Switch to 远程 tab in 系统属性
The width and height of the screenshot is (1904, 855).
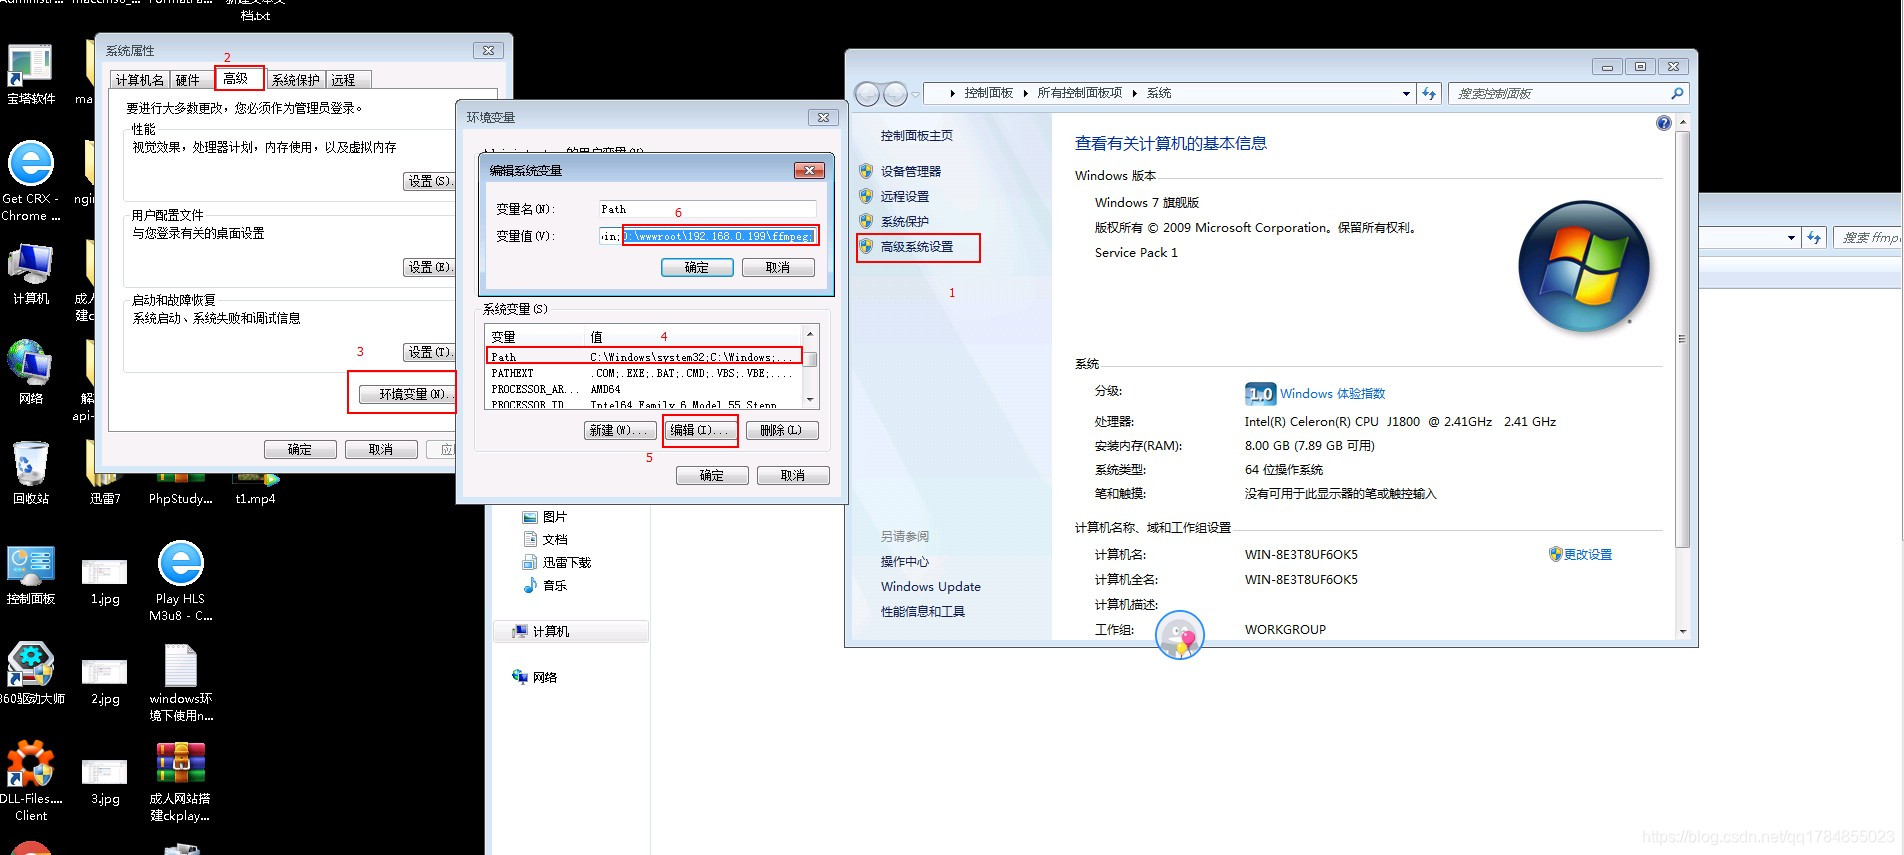pyautogui.click(x=346, y=80)
